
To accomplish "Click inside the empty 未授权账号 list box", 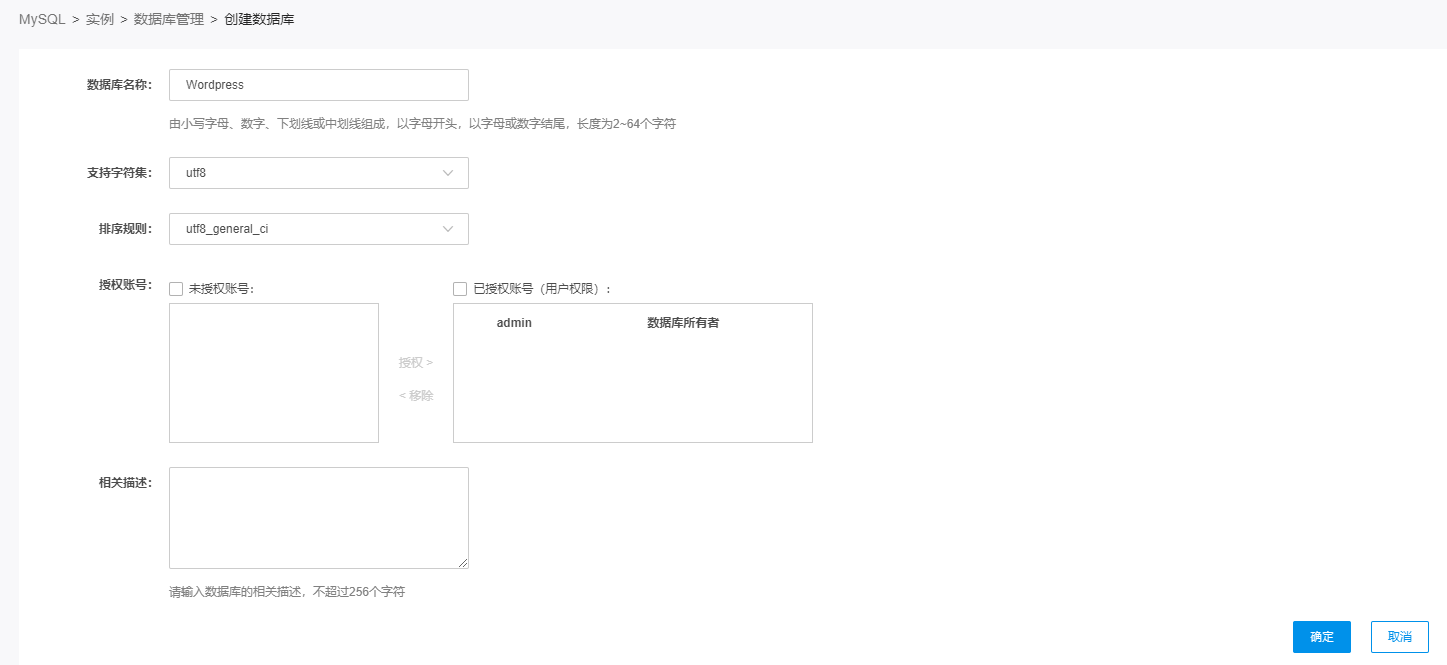I will 273,372.
